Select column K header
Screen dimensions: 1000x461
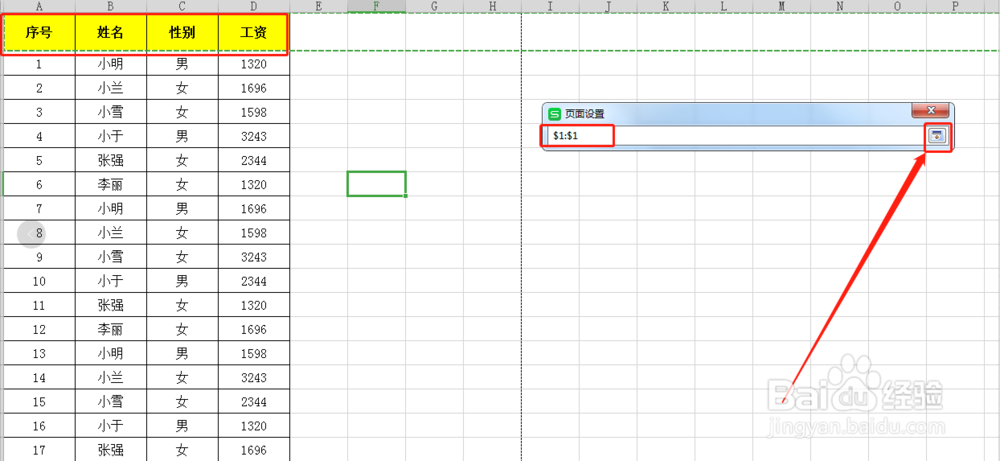(x=666, y=6)
